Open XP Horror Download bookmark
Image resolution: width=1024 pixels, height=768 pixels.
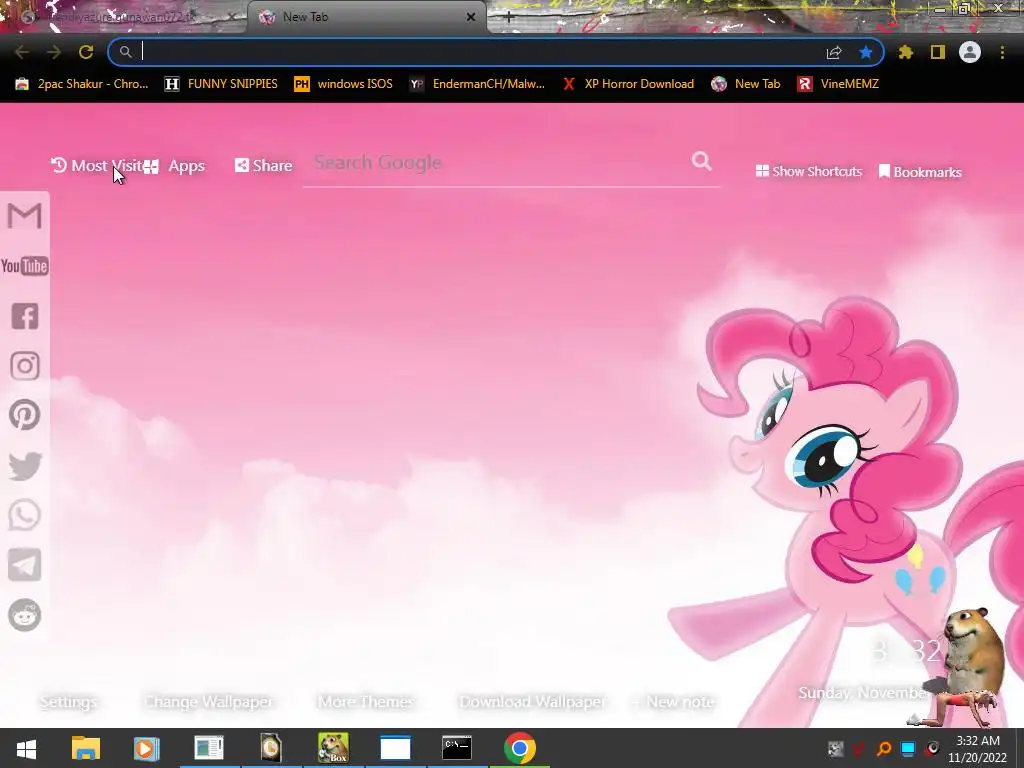(x=628, y=84)
